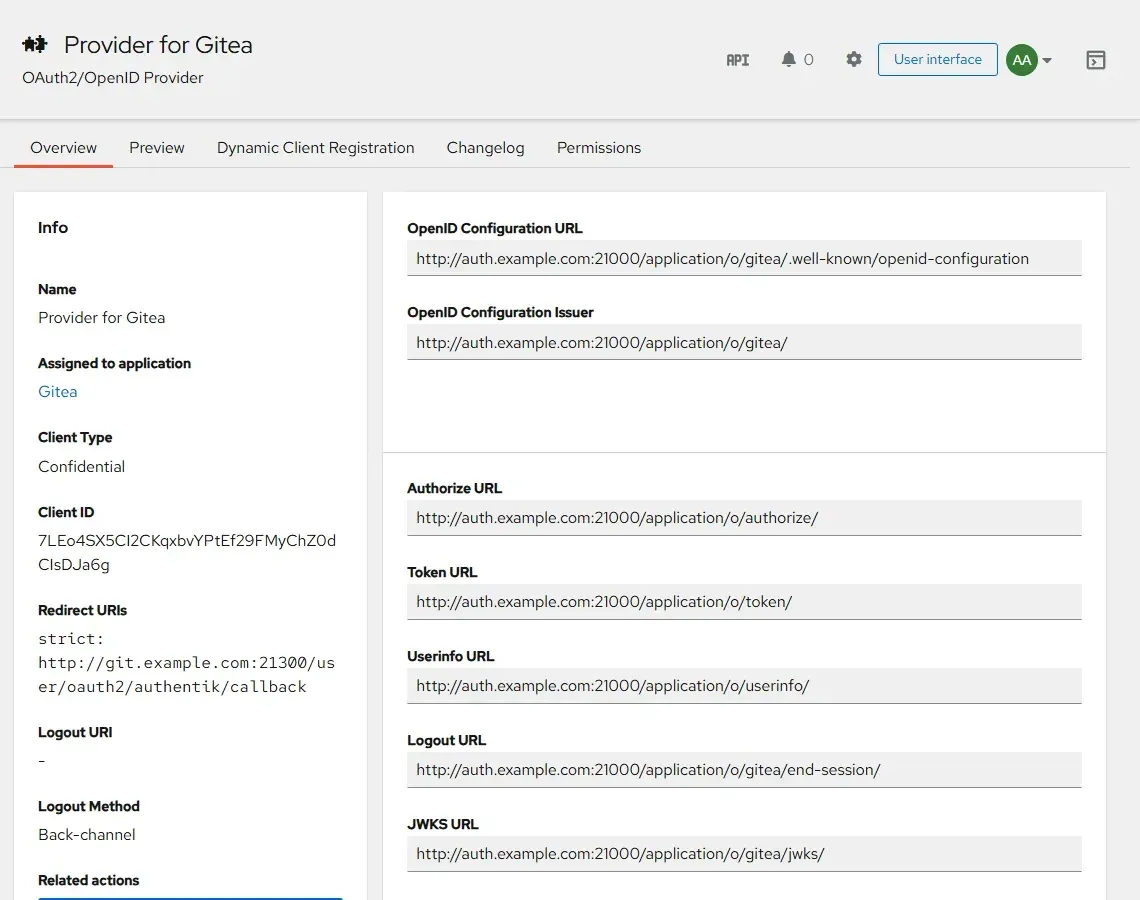This screenshot has width=1140, height=900.
Task: Click the Userinfo URL field
Action: [x=744, y=686]
